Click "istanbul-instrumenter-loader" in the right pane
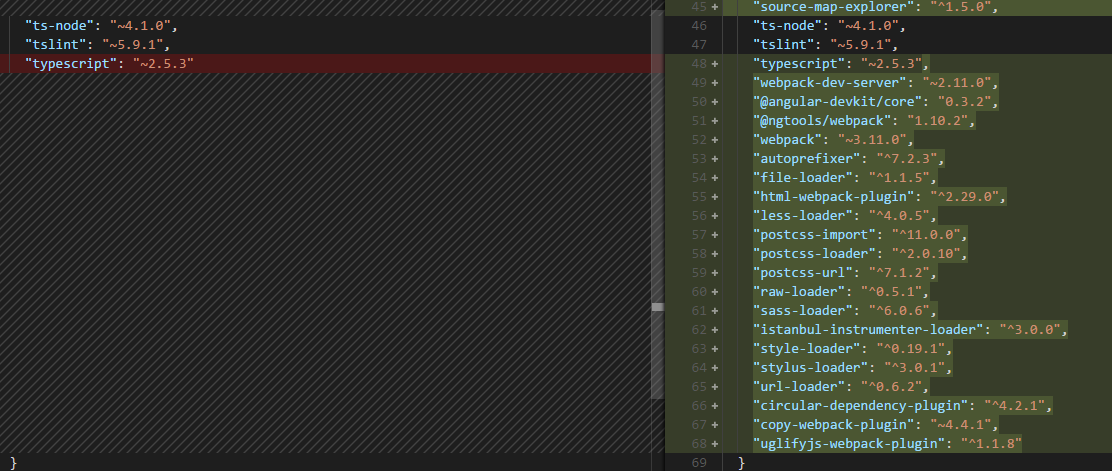The height and width of the screenshot is (471, 1112). 866,330
